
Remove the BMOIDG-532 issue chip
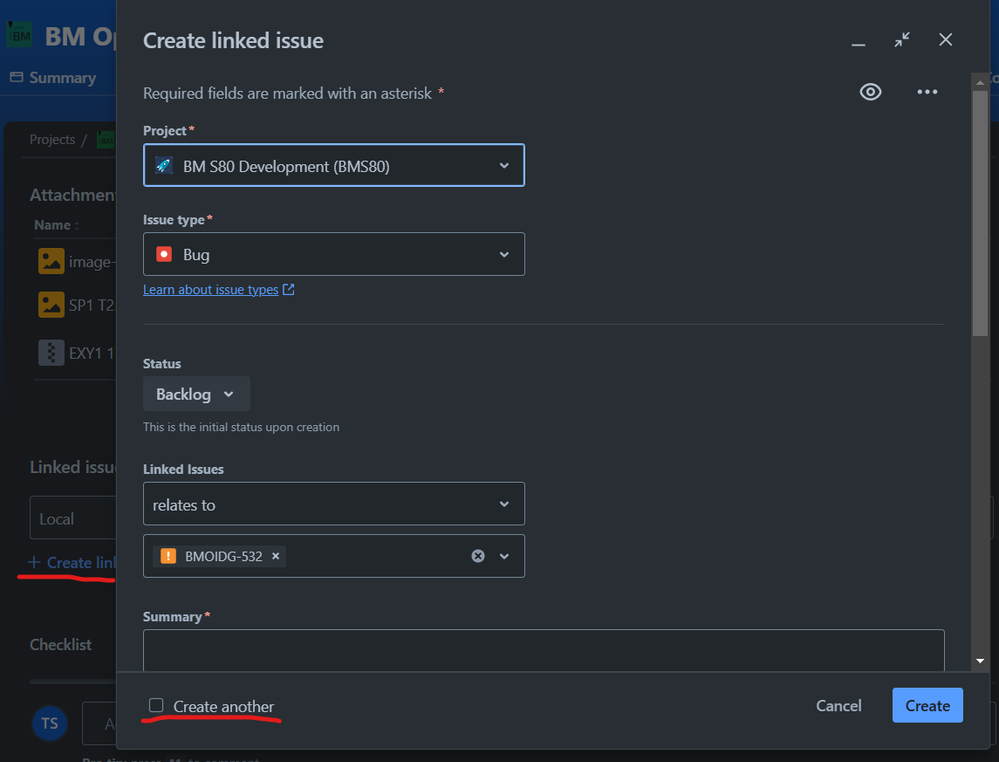[x=275, y=555]
